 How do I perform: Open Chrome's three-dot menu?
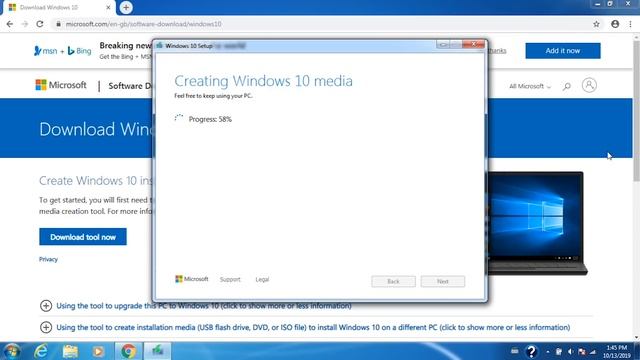pos(630,24)
